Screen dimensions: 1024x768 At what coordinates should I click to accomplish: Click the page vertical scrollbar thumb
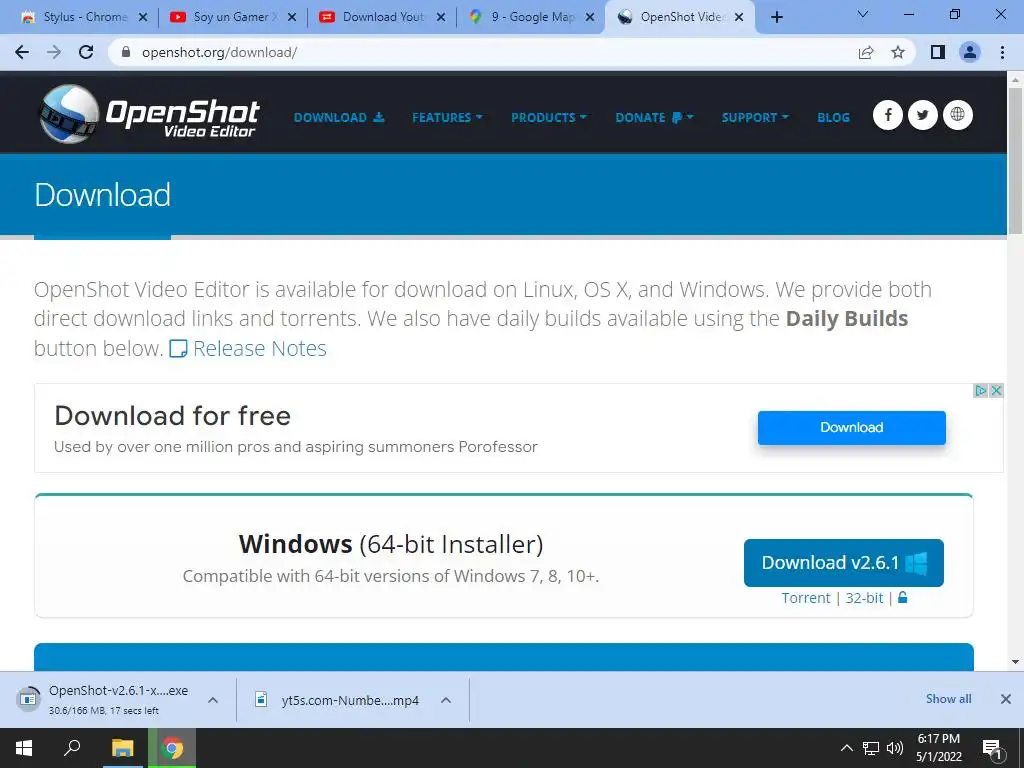(x=1015, y=161)
